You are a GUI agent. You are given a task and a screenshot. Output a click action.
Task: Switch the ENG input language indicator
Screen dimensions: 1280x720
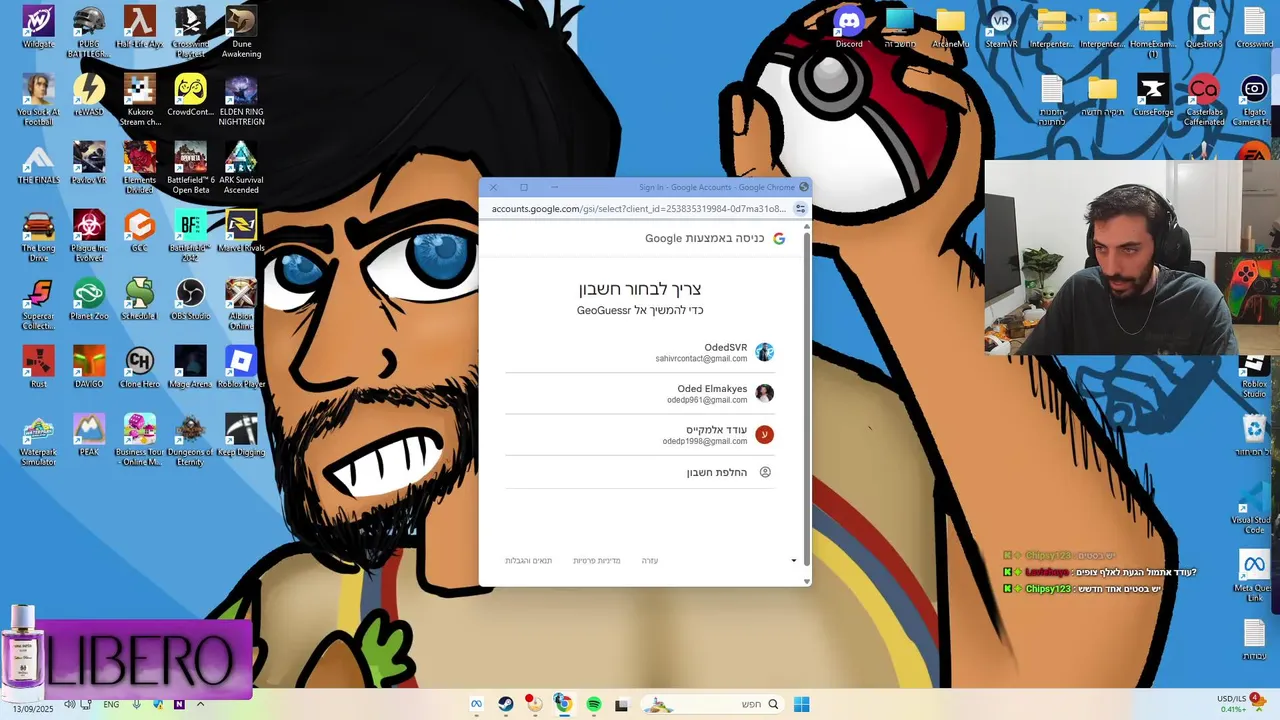point(111,704)
